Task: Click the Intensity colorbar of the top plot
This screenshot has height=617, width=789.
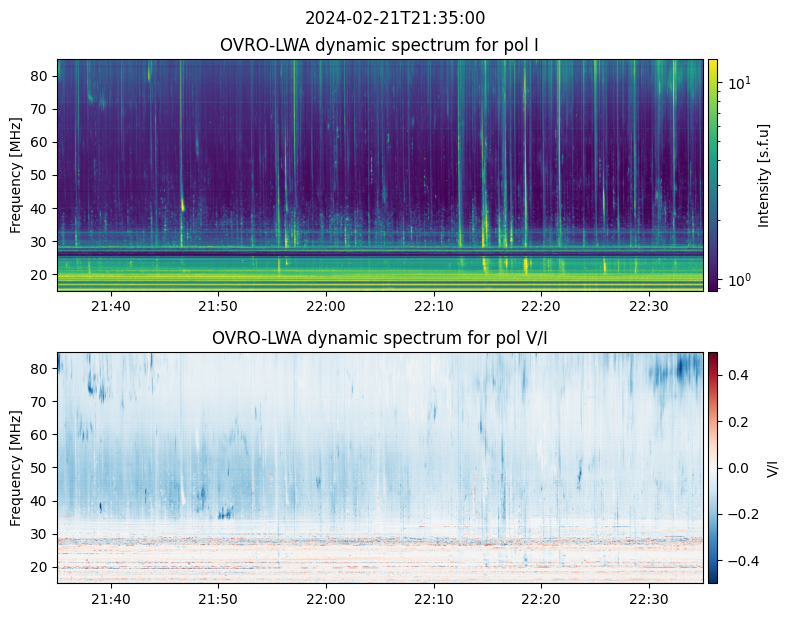Action: point(713,175)
